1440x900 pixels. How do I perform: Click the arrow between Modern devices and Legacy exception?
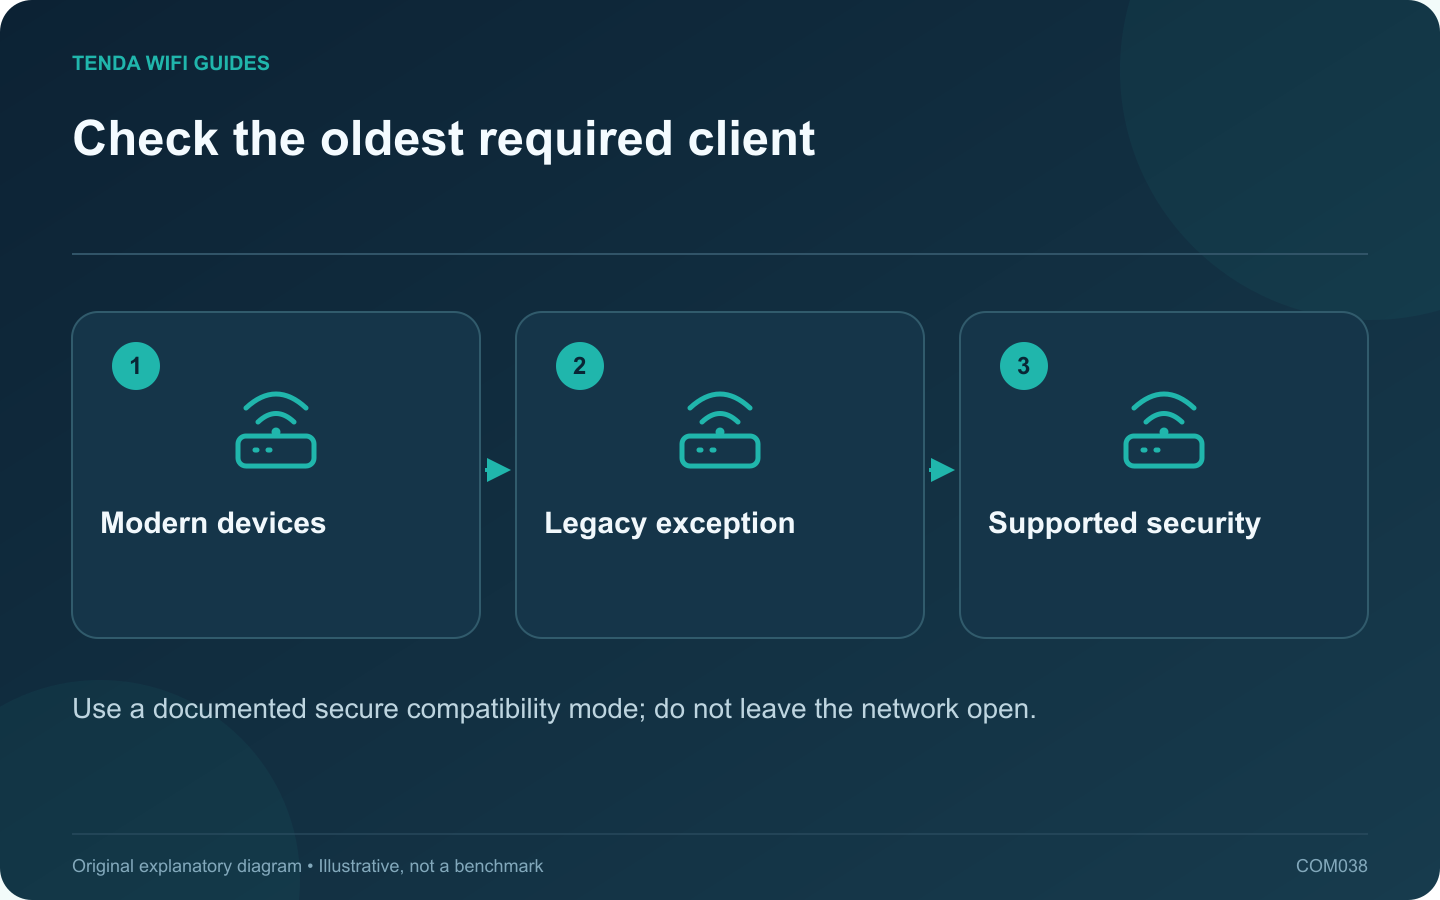498,470
